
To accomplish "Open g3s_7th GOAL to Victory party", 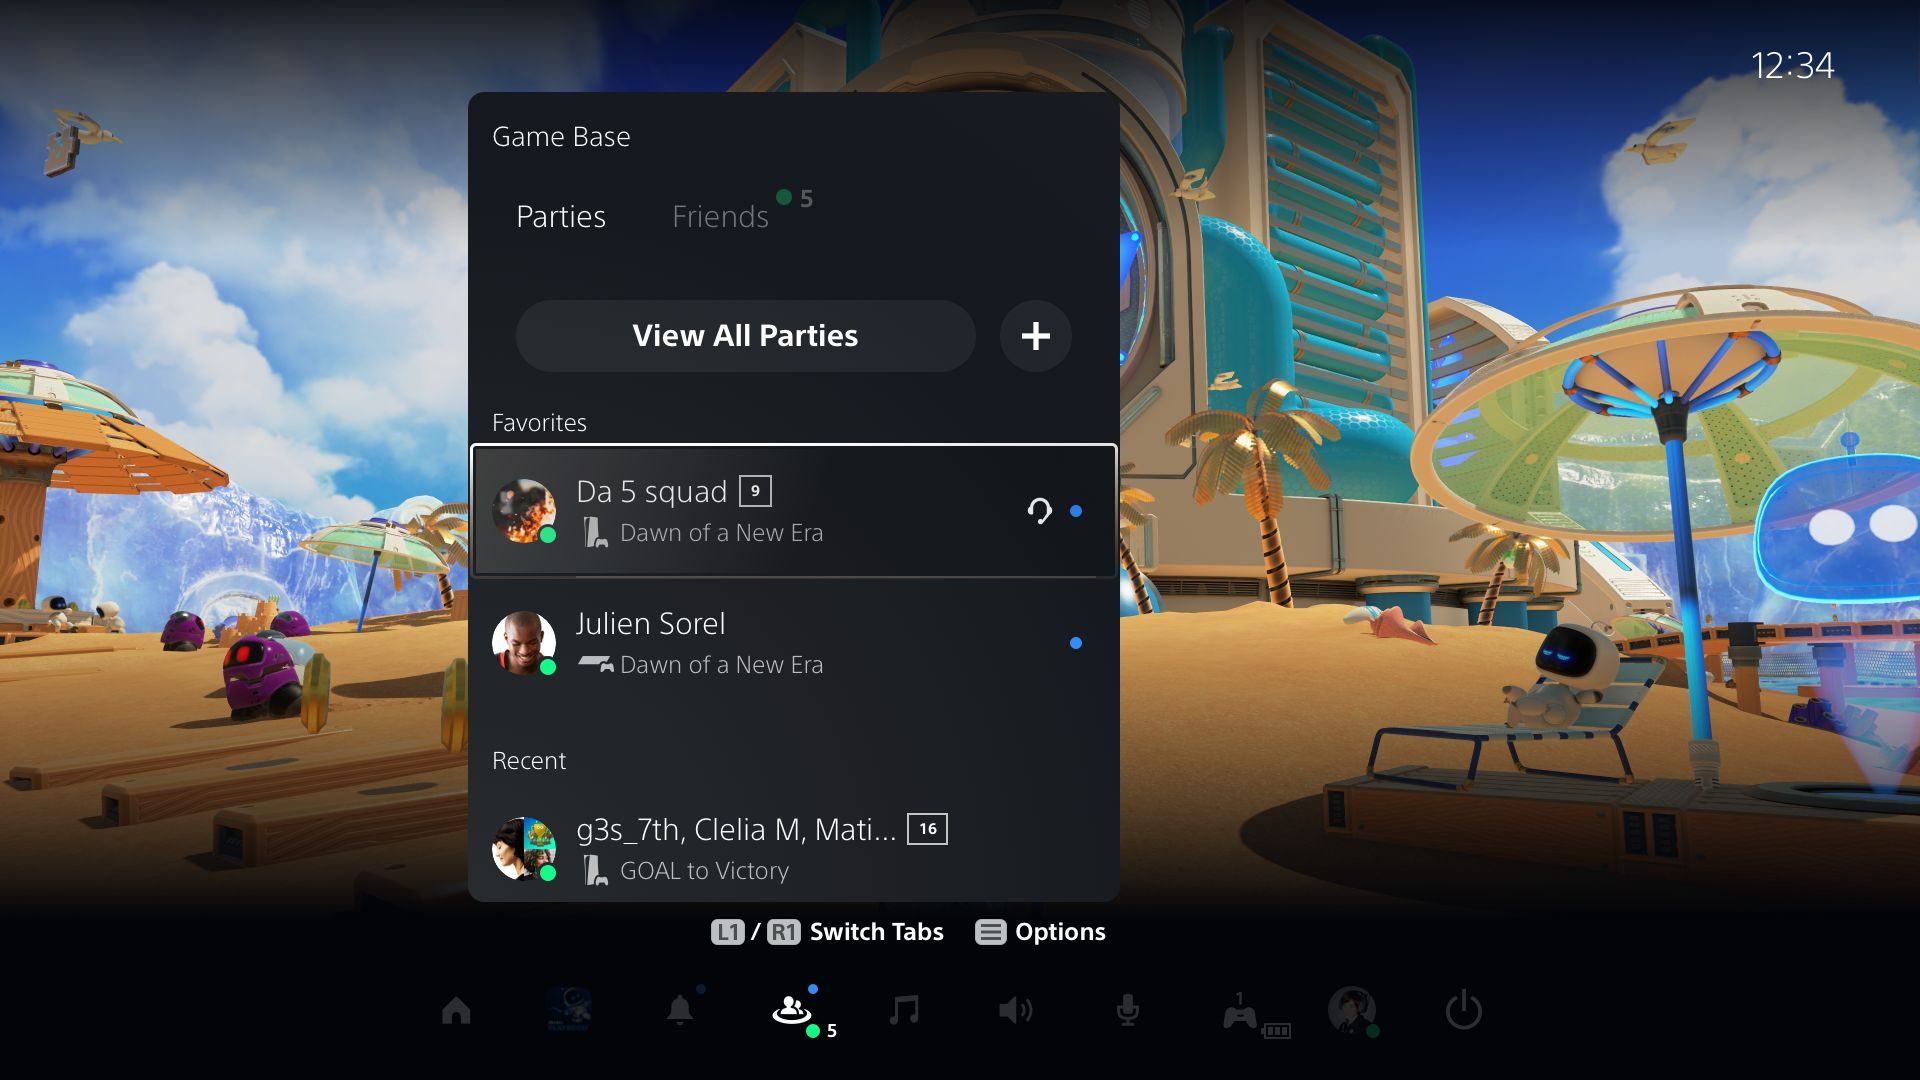I will (x=793, y=849).
